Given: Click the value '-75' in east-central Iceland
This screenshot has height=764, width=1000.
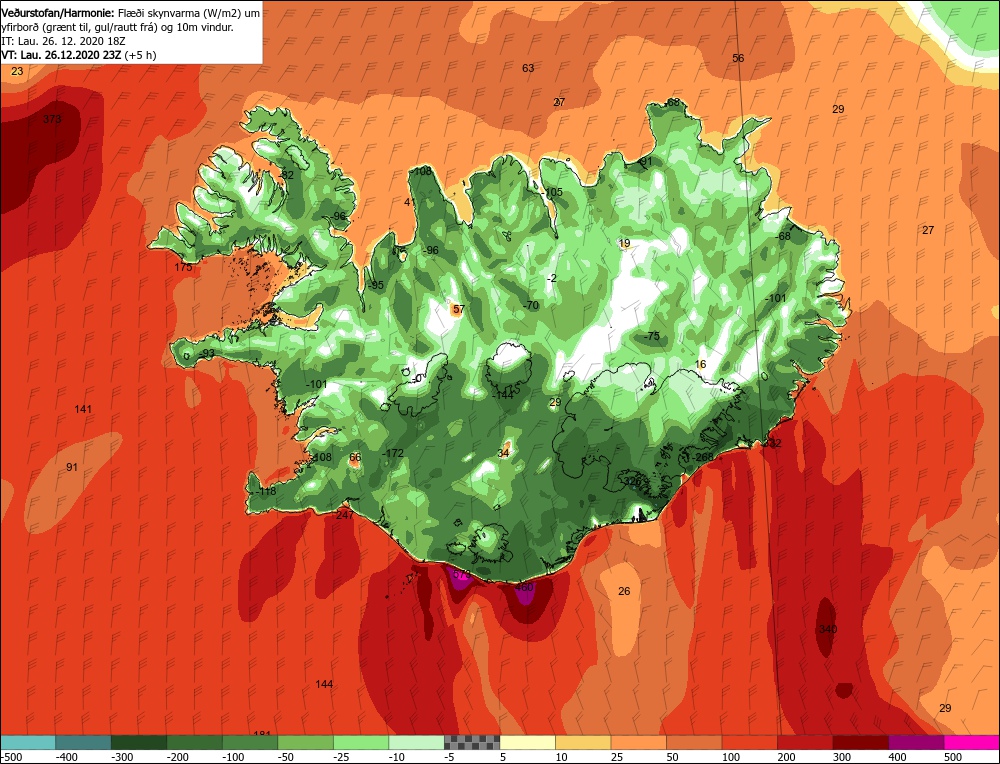Looking at the screenshot, I should 652,336.
